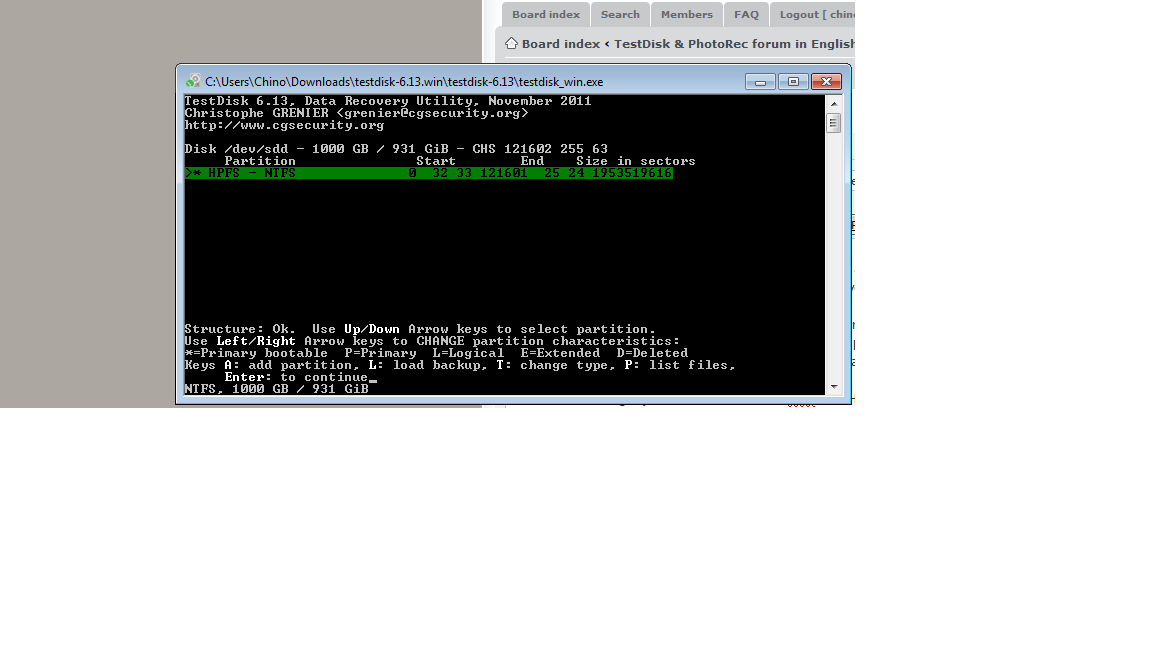1152x648 pixels.
Task: Open TestDisk & PhotoRec forum in English link
Action: coord(734,44)
